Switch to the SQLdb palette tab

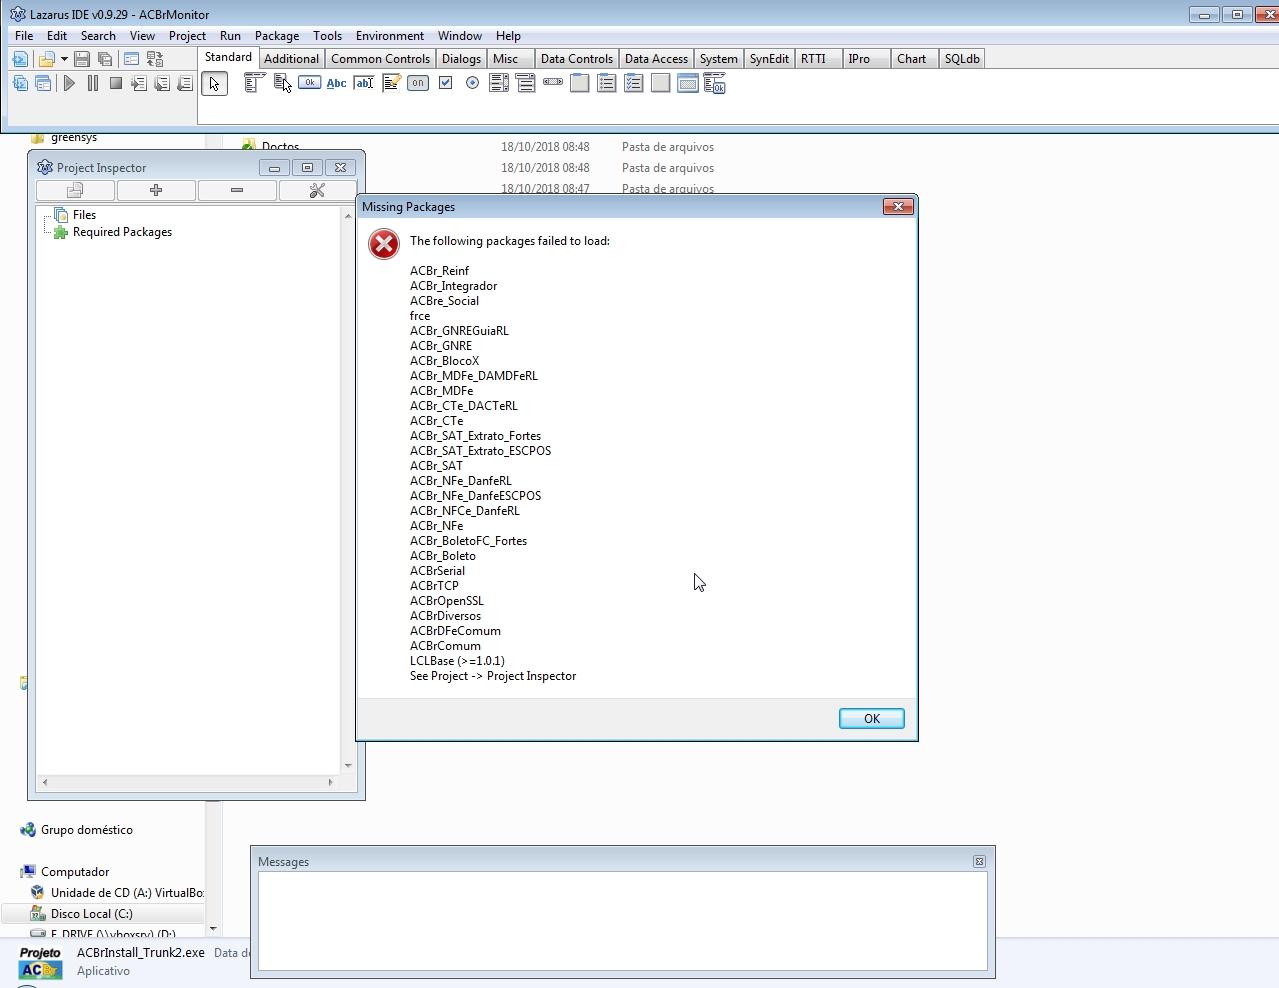click(962, 59)
